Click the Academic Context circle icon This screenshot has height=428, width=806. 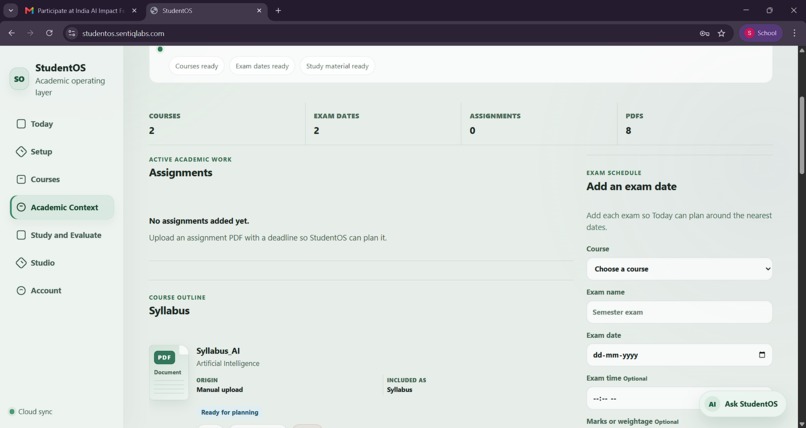[x=21, y=207]
